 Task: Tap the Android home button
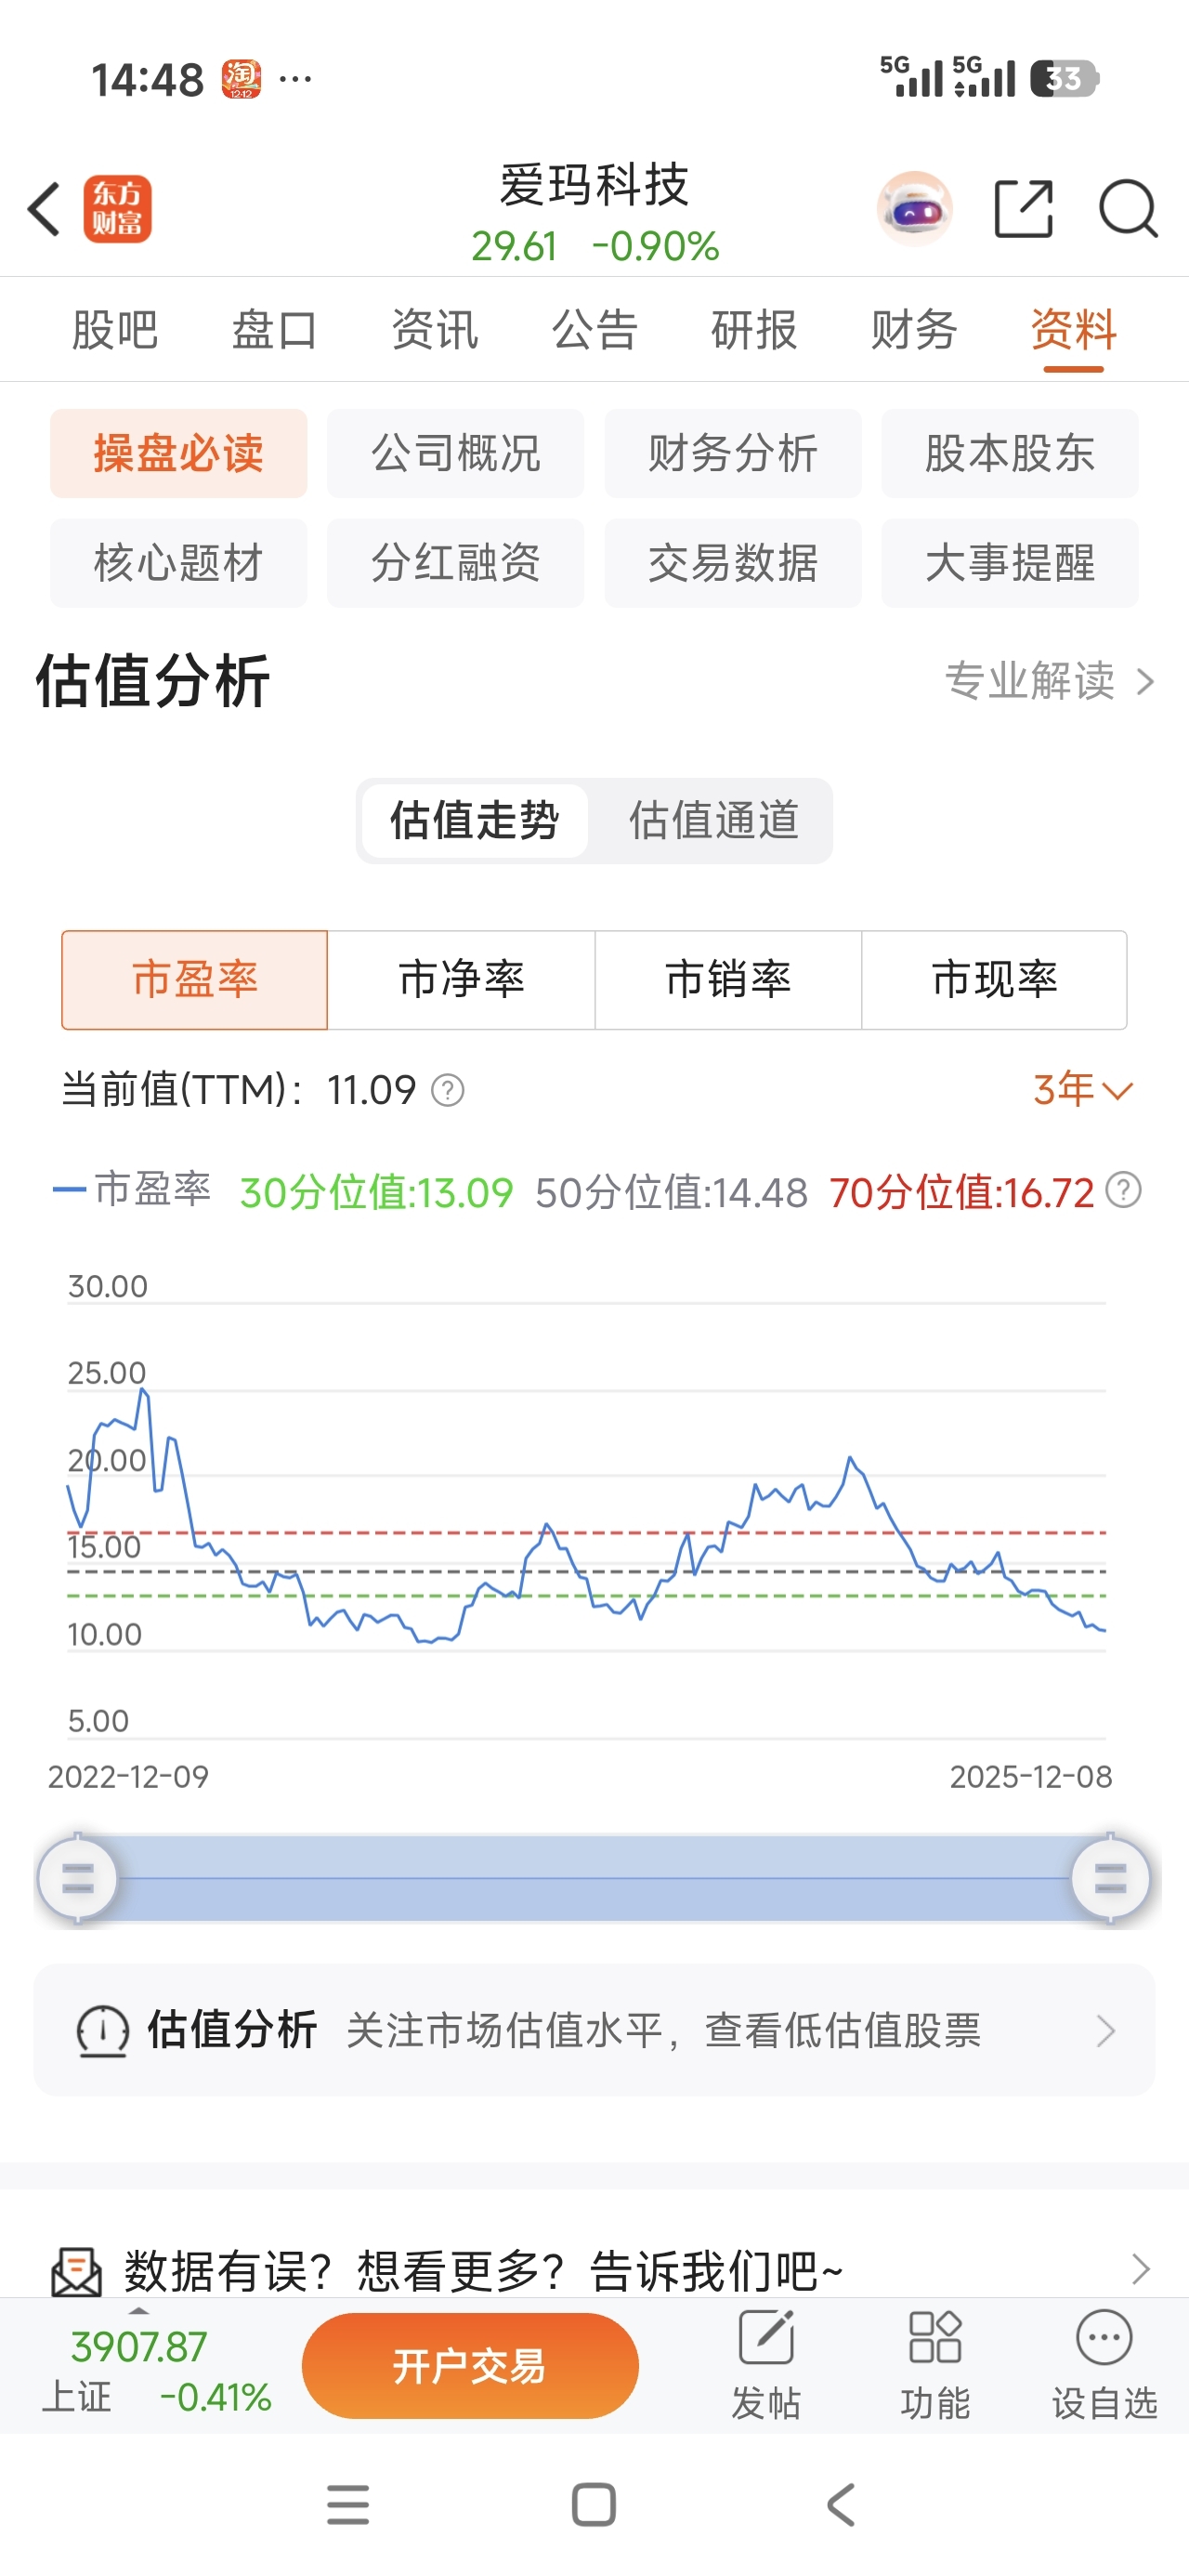[593, 2504]
